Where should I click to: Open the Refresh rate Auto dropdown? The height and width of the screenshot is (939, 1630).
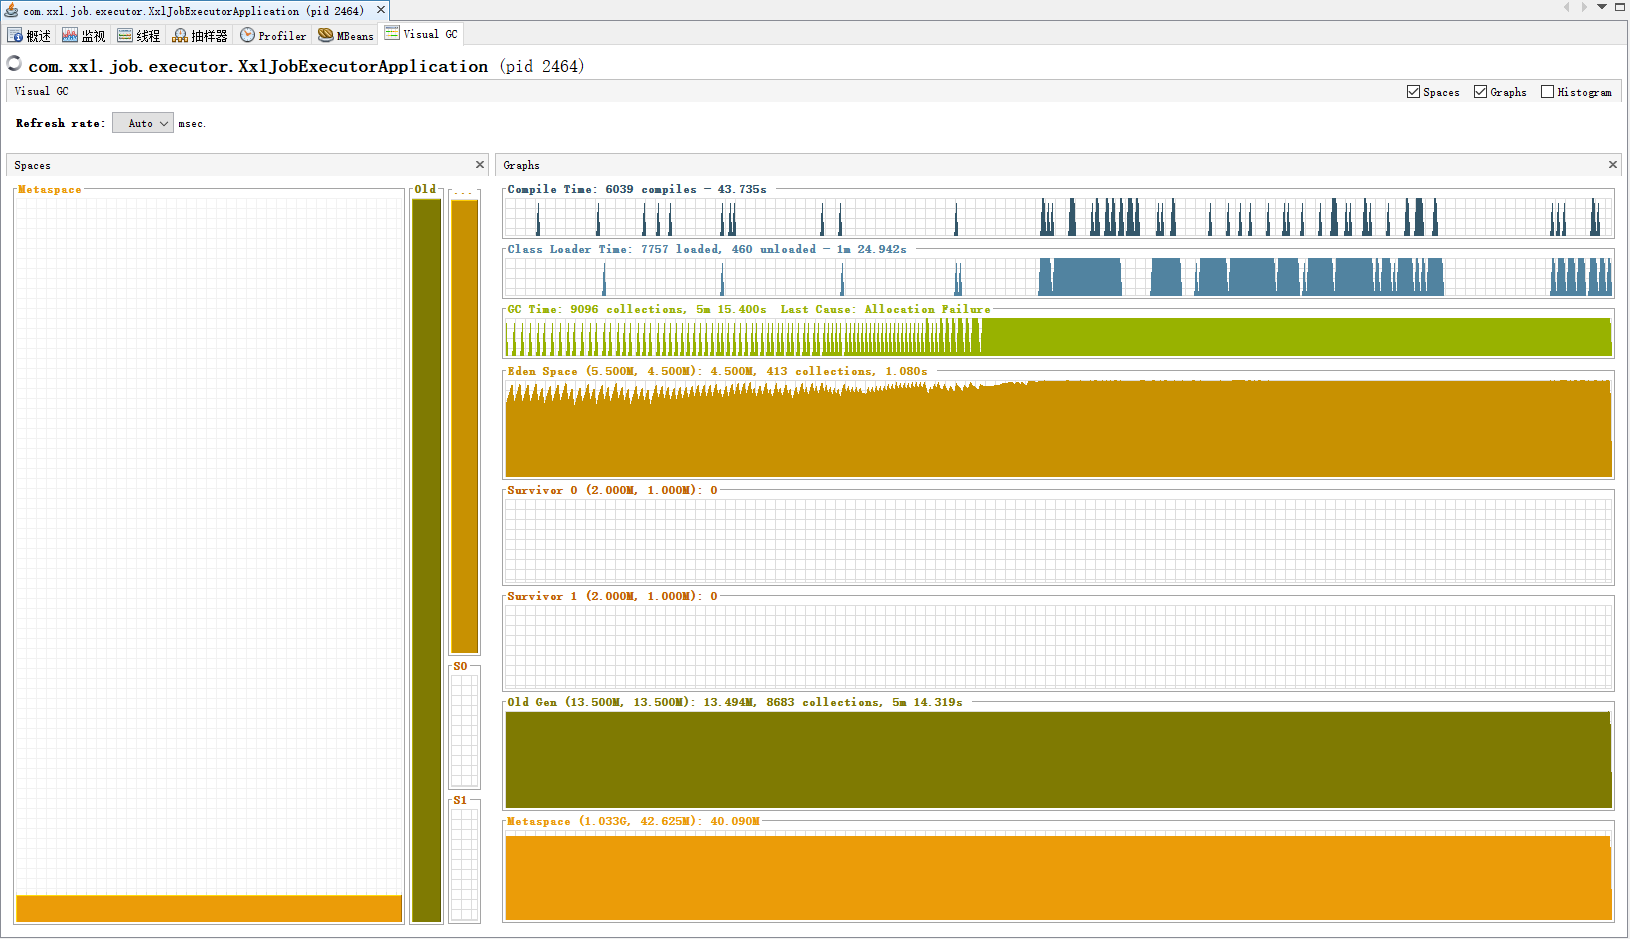click(x=143, y=123)
